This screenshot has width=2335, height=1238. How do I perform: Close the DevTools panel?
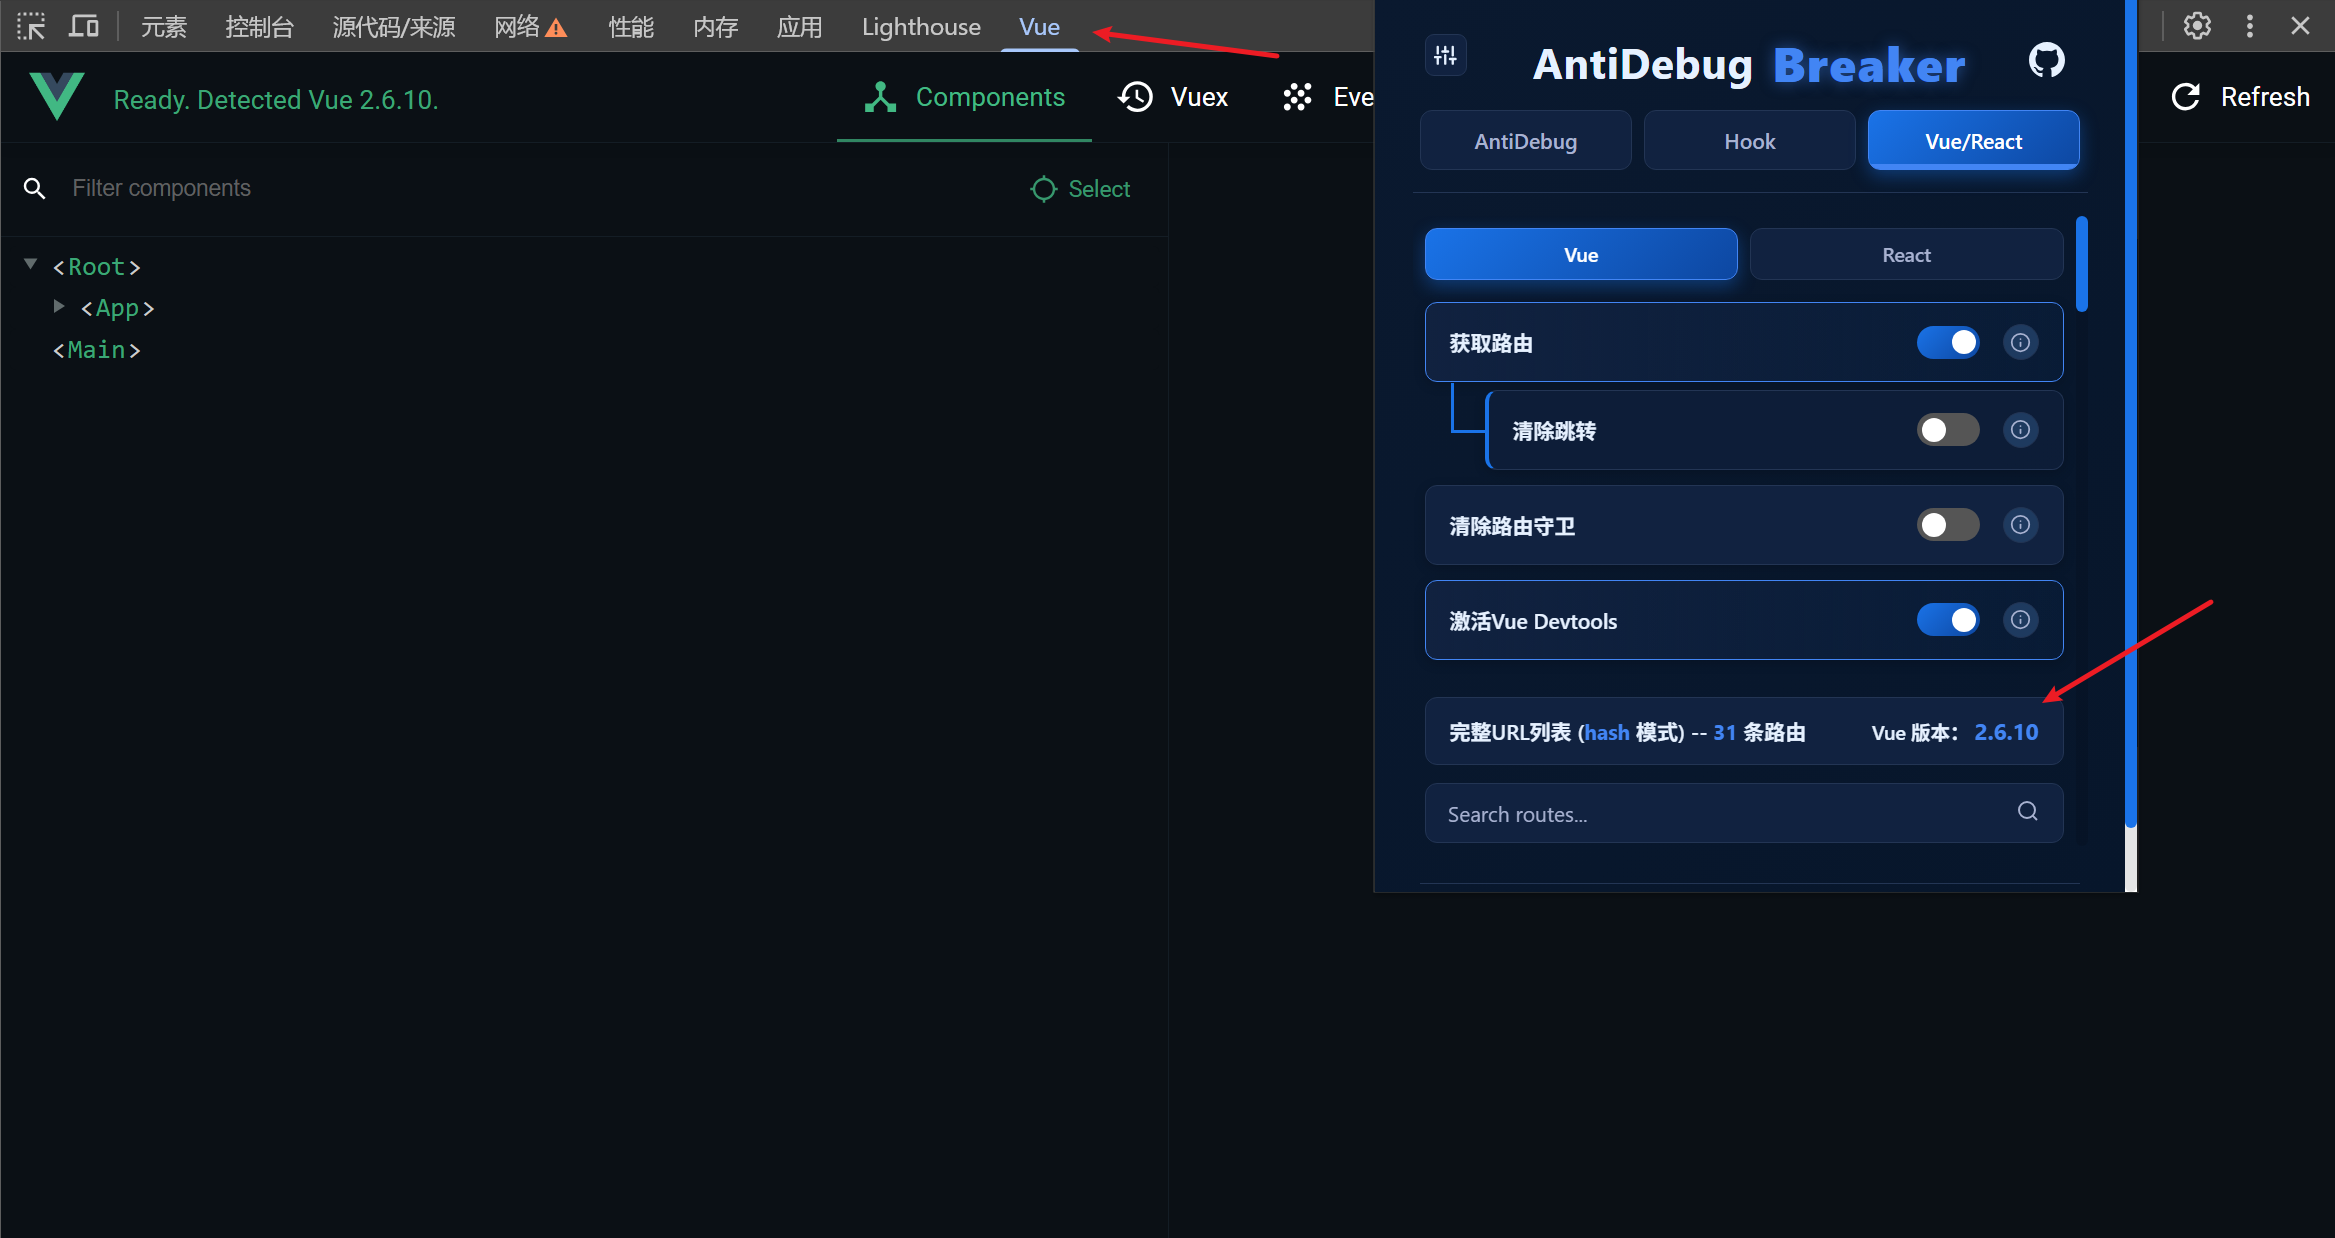pos(2300,26)
